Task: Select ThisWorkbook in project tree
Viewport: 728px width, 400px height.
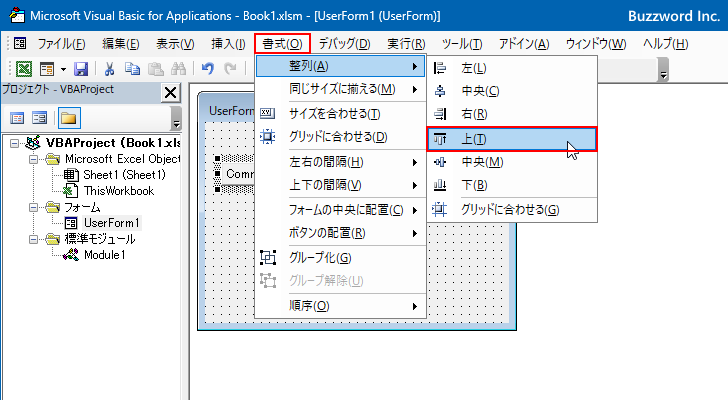Action: [x=118, y=191]
